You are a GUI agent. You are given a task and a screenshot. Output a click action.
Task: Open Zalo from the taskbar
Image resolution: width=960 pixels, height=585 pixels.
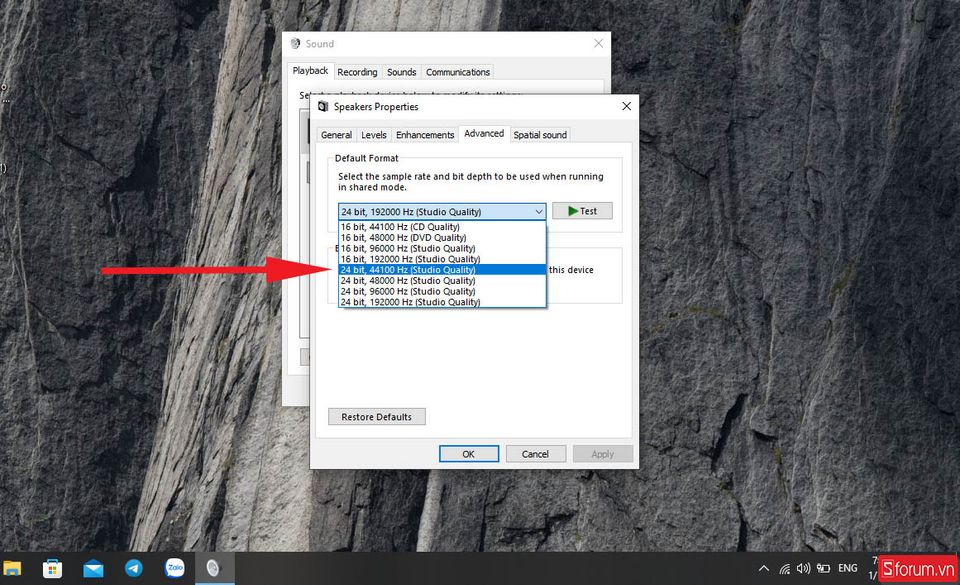tap(173, 568)
